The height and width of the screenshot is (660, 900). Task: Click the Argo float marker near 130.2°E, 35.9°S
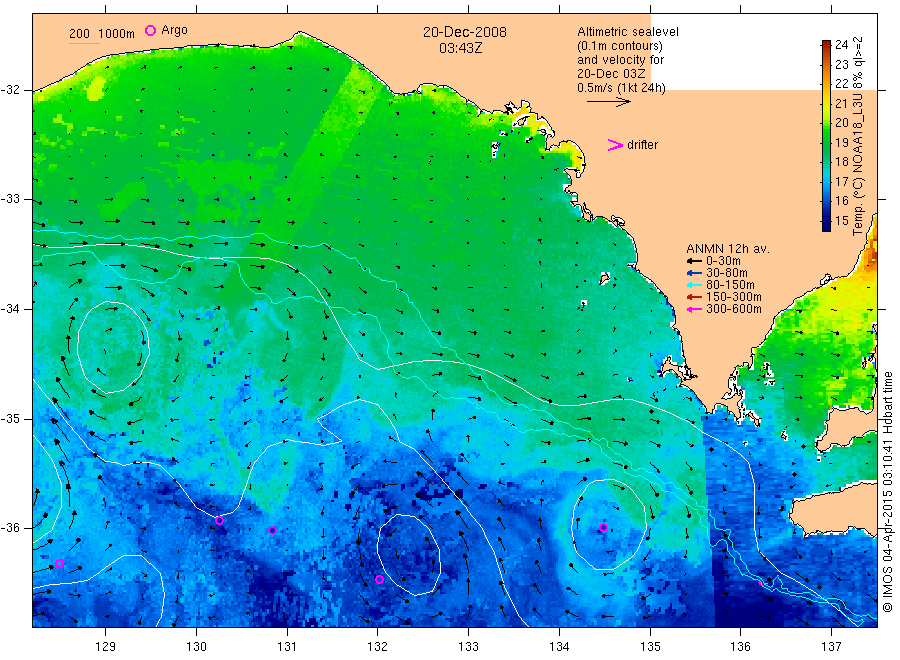tap(219, 521)
